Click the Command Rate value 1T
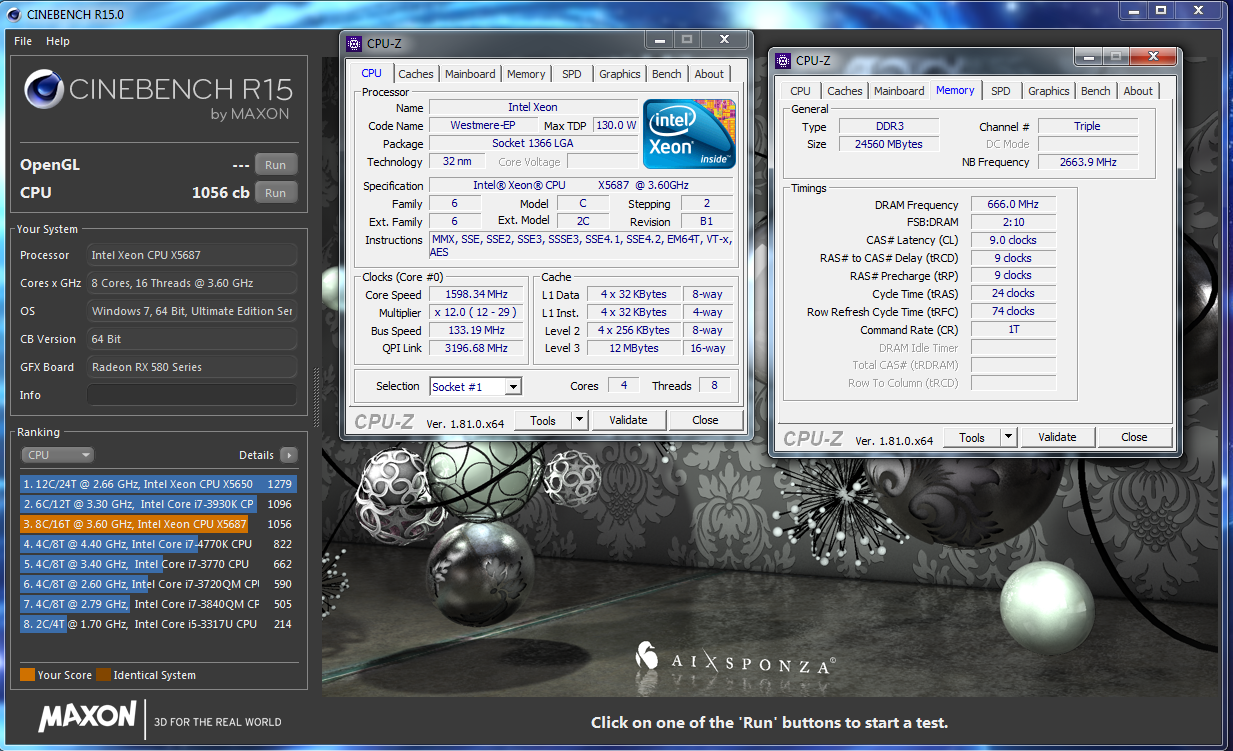 (1013, 330)
